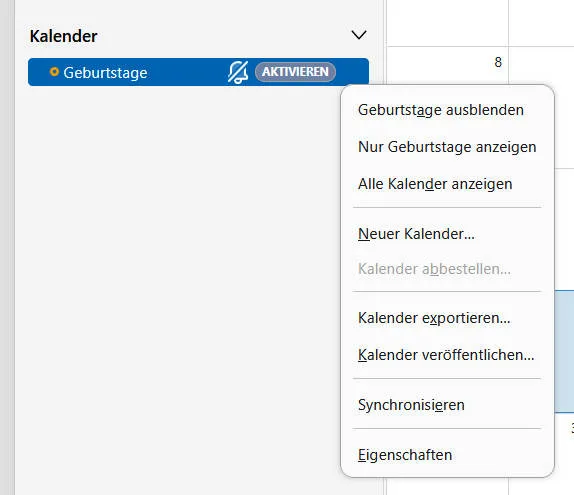Select the Geburtstage calendar entry
The image size is (574, 495).
coord(198,72)
